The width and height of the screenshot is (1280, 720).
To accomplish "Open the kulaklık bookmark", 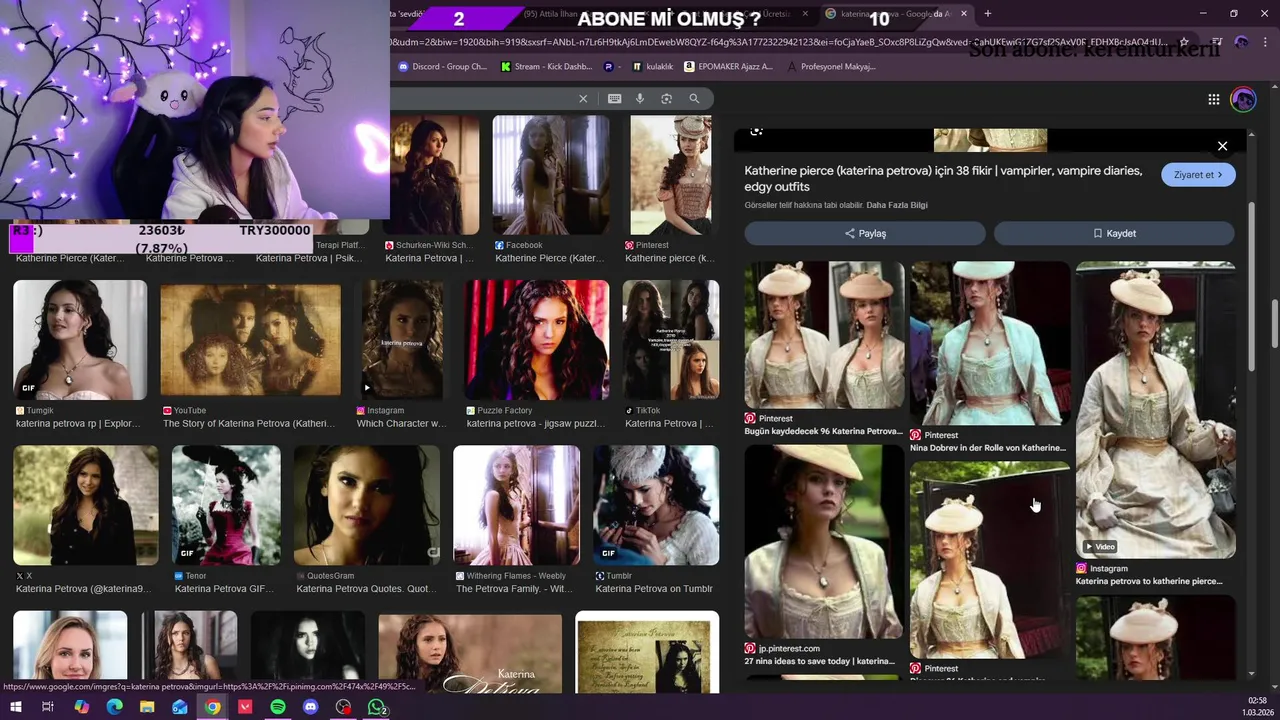I will pyautogui.click(x=653, y=67).
